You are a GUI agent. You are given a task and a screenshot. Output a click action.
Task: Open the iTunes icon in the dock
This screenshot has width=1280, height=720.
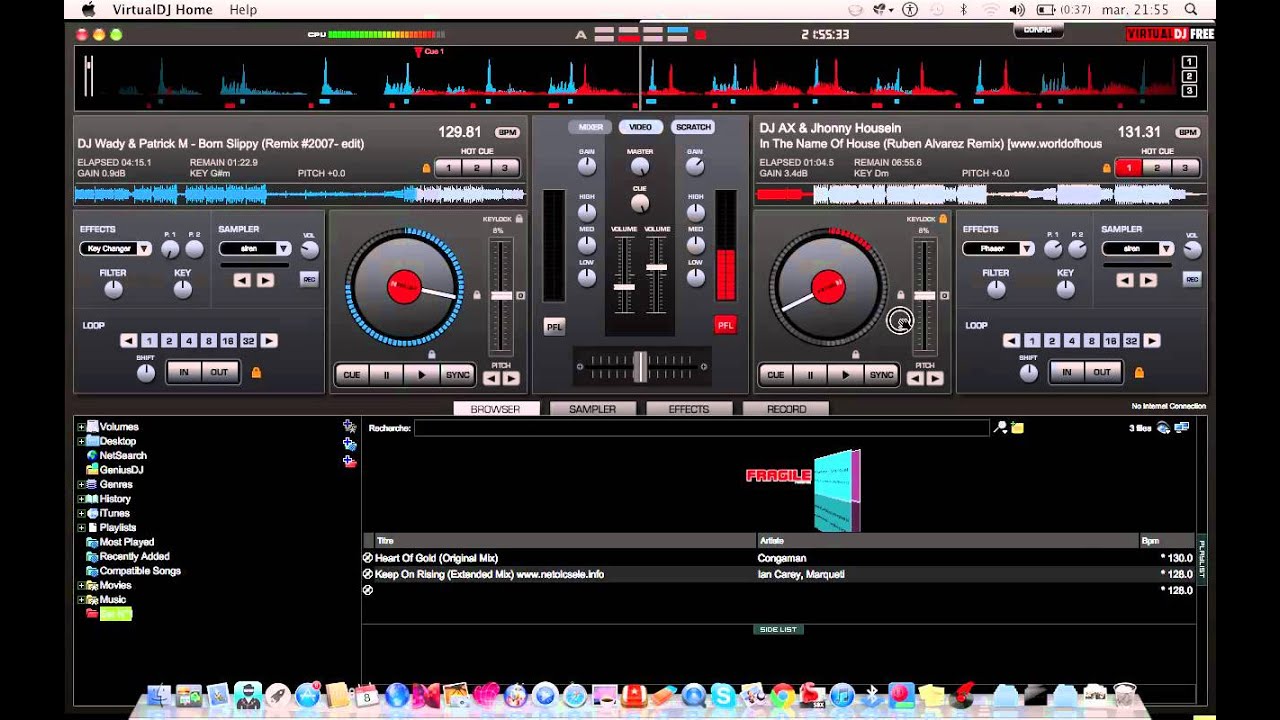[x=842, y=694]
